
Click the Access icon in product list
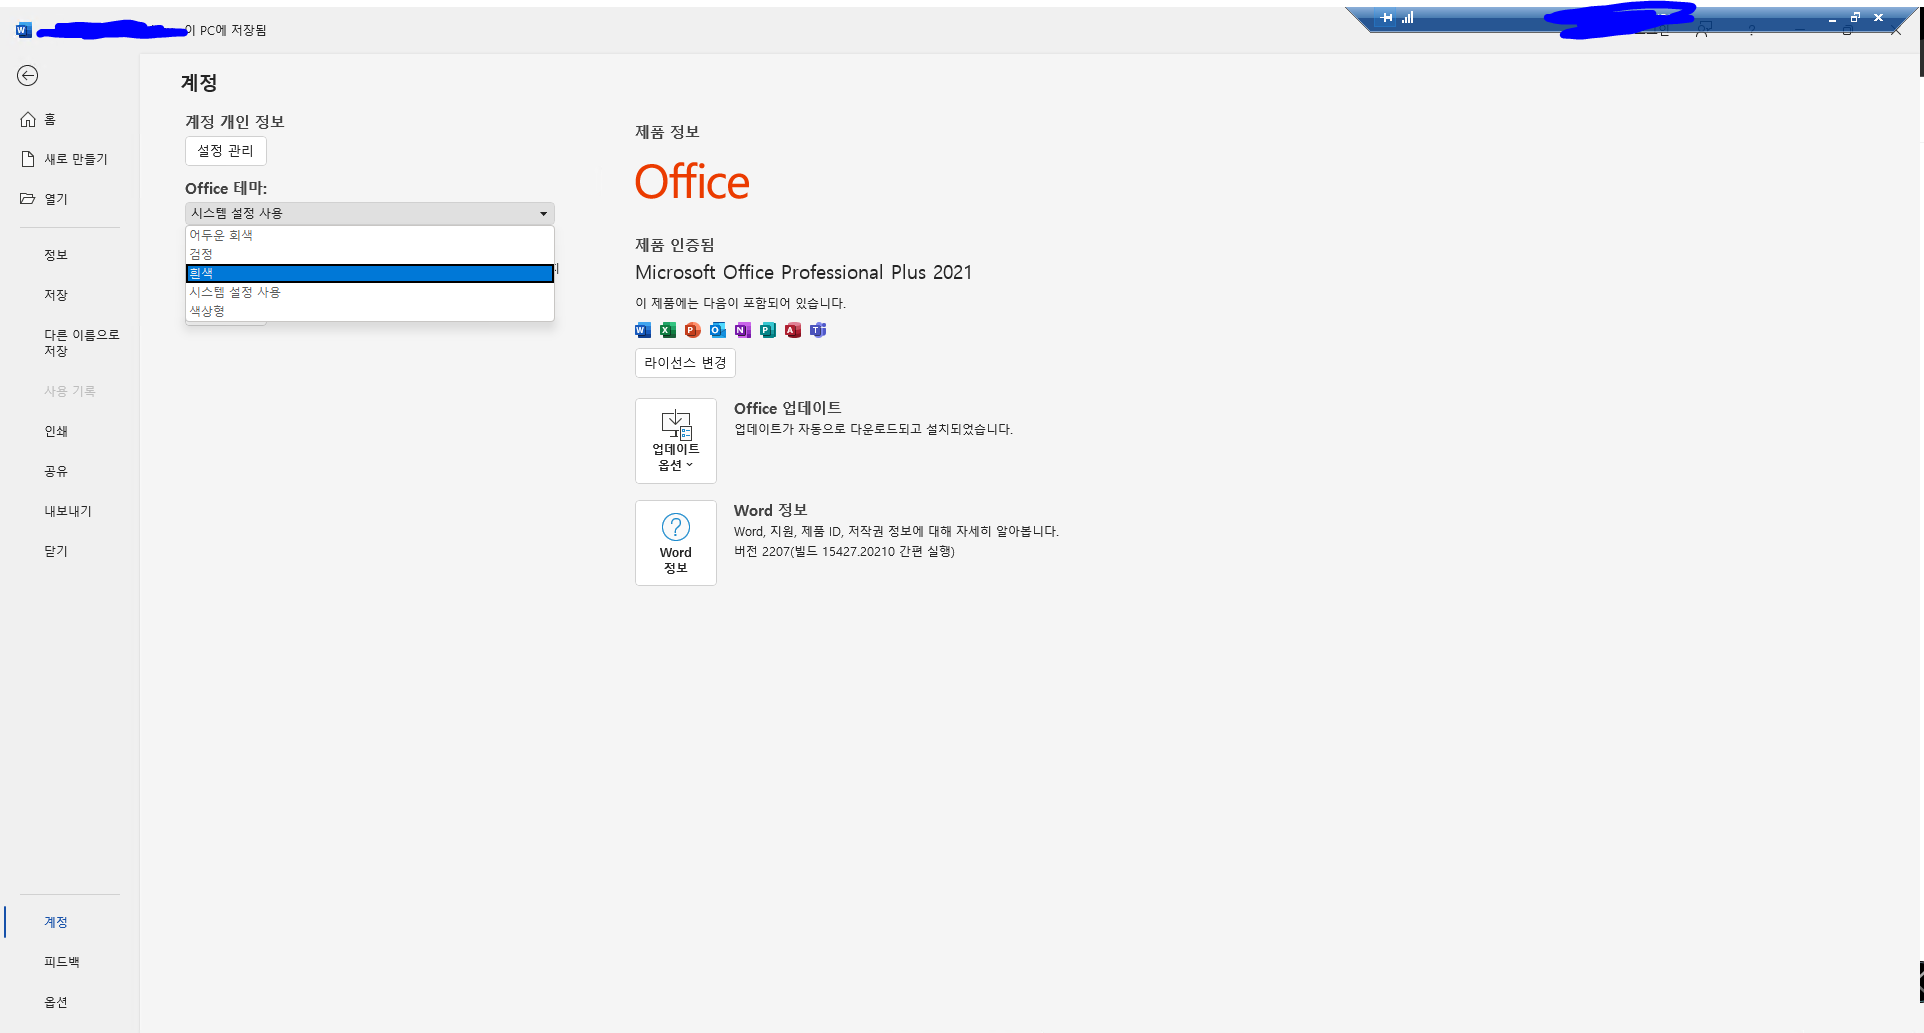click(x=793, y=330)
